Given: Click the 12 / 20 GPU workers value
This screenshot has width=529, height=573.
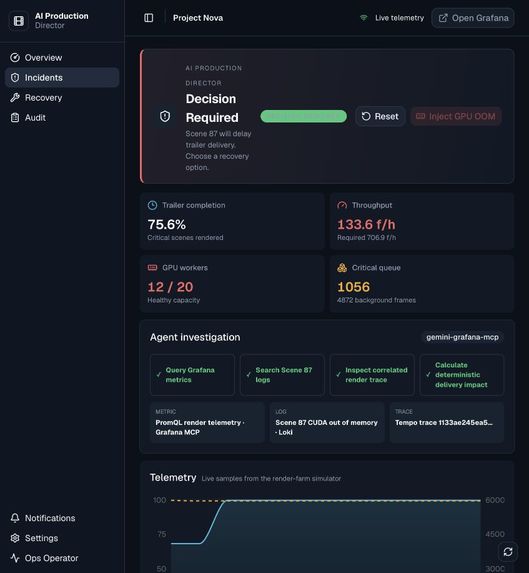Looking at the screenshot, I should 170,287.
